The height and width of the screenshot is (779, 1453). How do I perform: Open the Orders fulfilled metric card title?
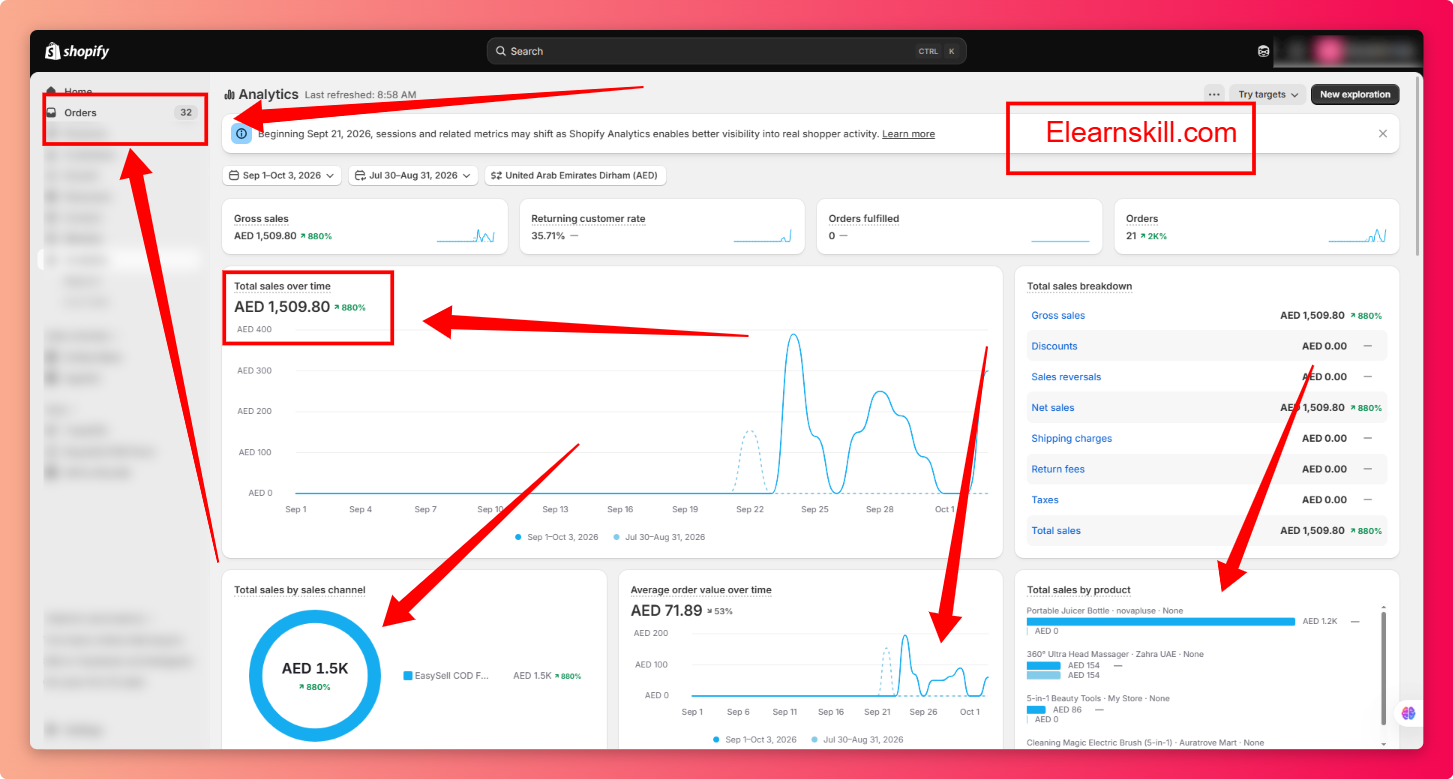(864, 219)
